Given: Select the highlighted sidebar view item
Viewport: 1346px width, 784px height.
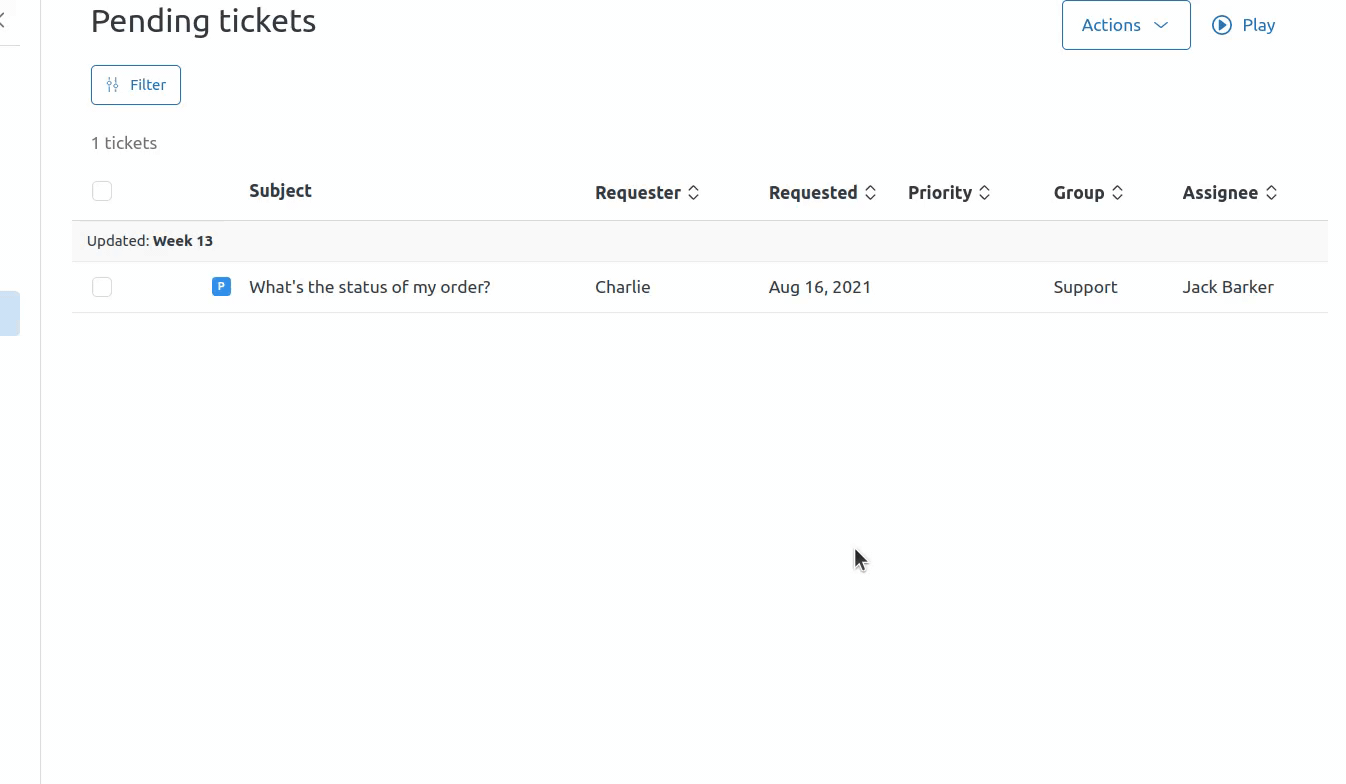Looking at the screenshot, I should 9,313.
